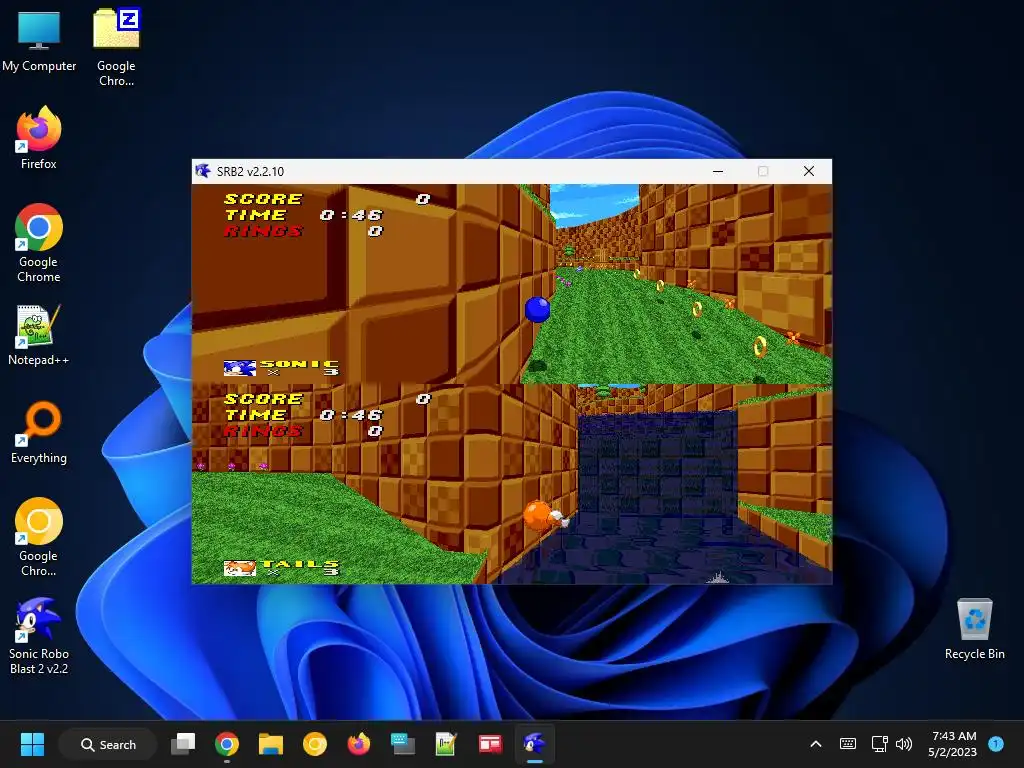Open Google Chrome from the taskbar
Viewport: 1024px width, 768px height.
tap(227, 744)
